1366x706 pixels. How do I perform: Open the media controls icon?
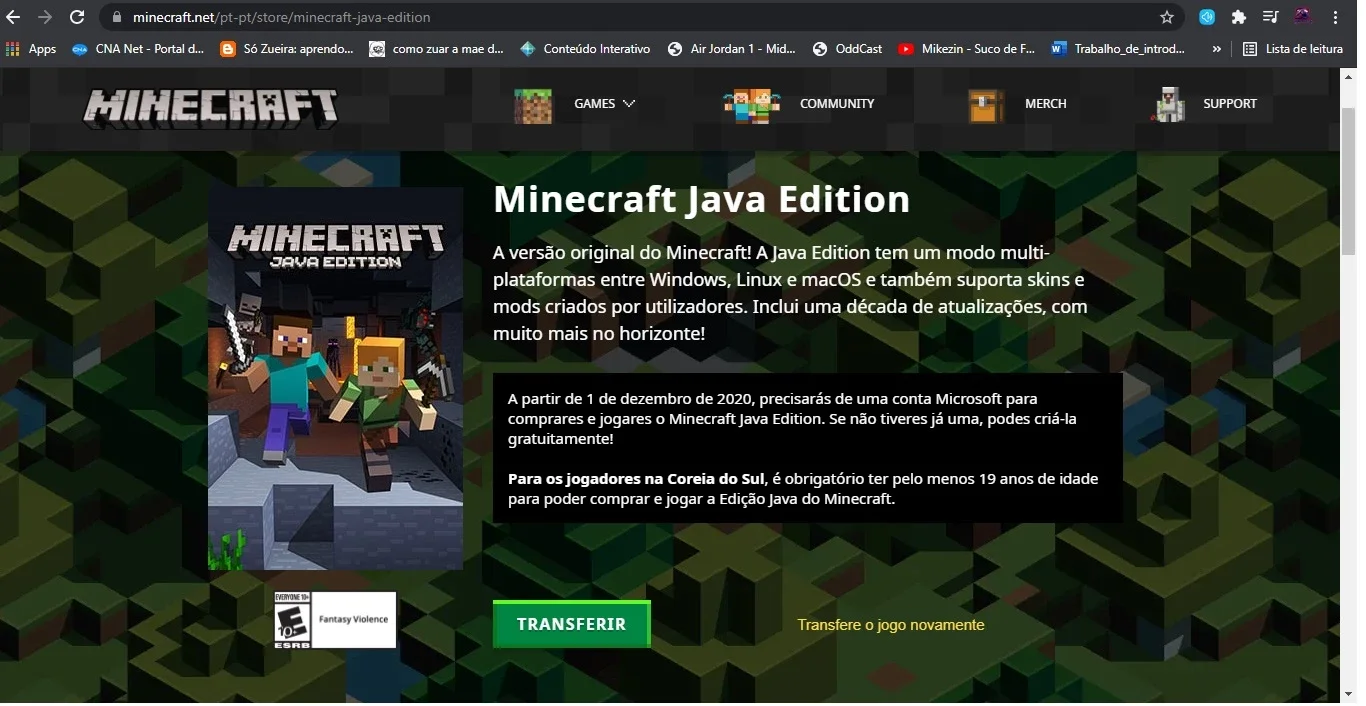pos(1270,17)
